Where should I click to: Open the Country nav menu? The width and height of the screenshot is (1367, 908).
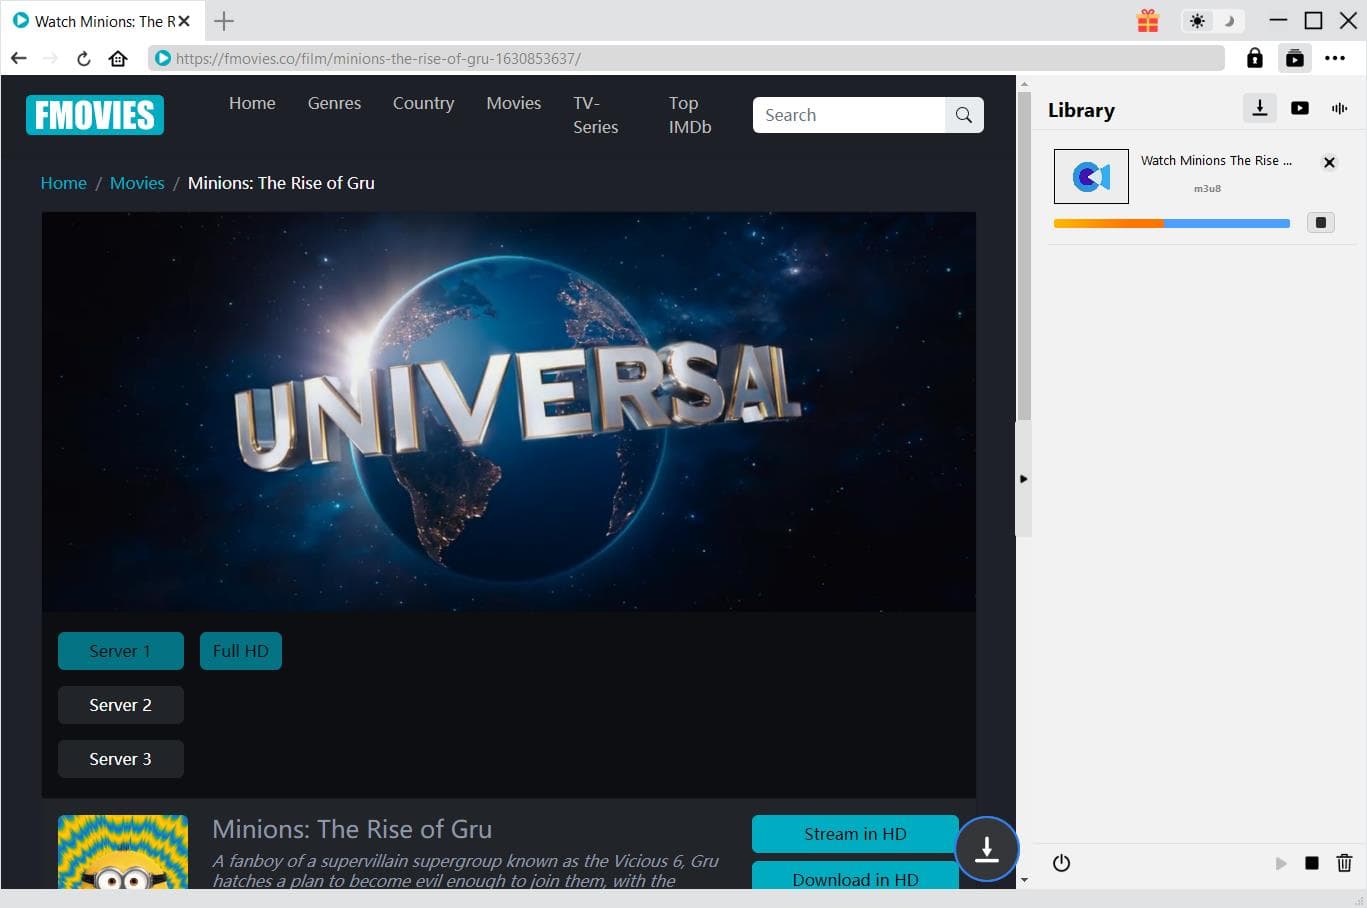423,103
